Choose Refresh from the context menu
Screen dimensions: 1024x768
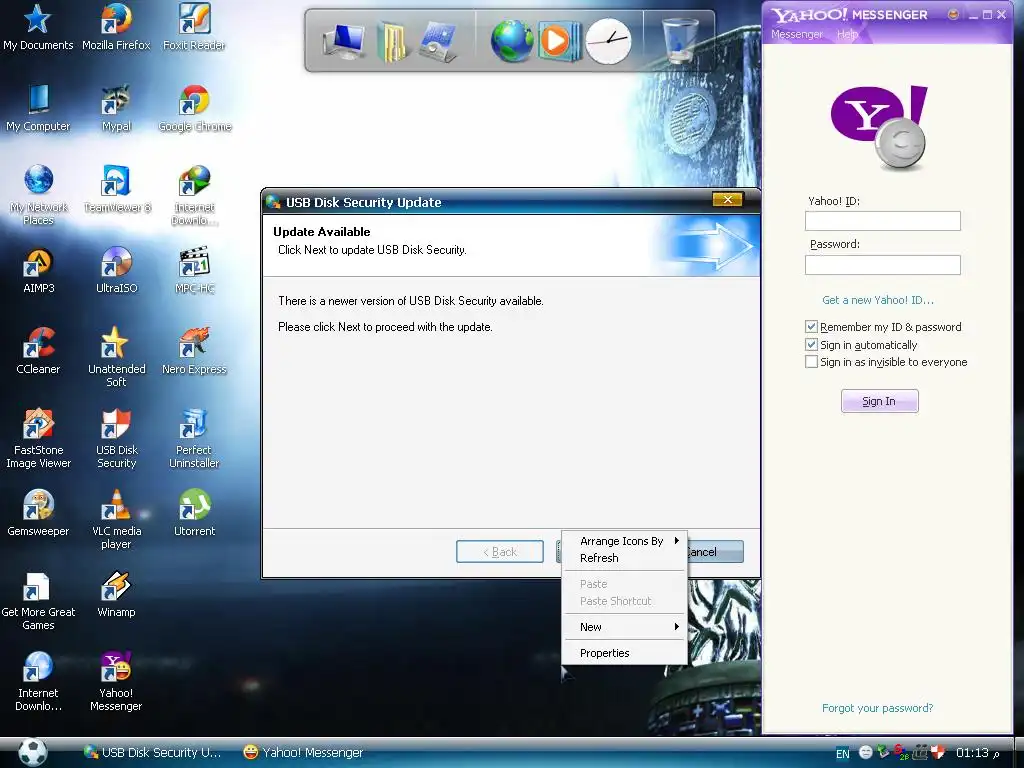coord(624,558)
